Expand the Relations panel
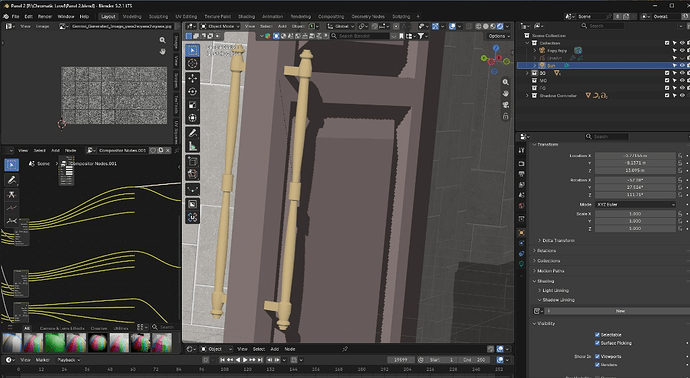Image resolution: width=690 pixels, height=378 pixels. coord(545,251)
